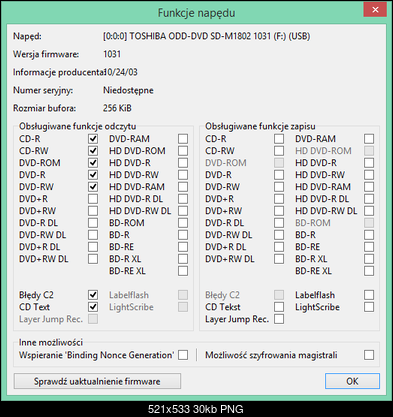This screenshot has width=393, height=417.
Task: Toggle CD-RW checkbox under read functions
Action: coord(93,151)
